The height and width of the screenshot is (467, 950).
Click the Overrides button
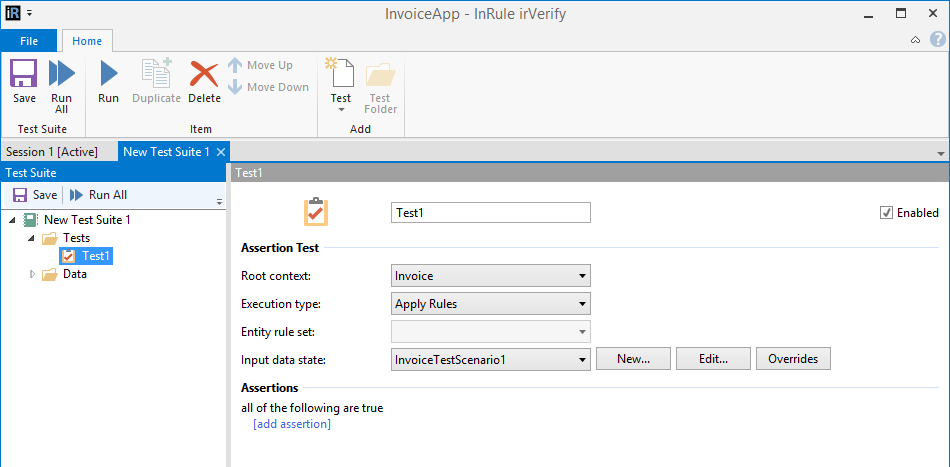pyautogui.click(x=793, y=359)
